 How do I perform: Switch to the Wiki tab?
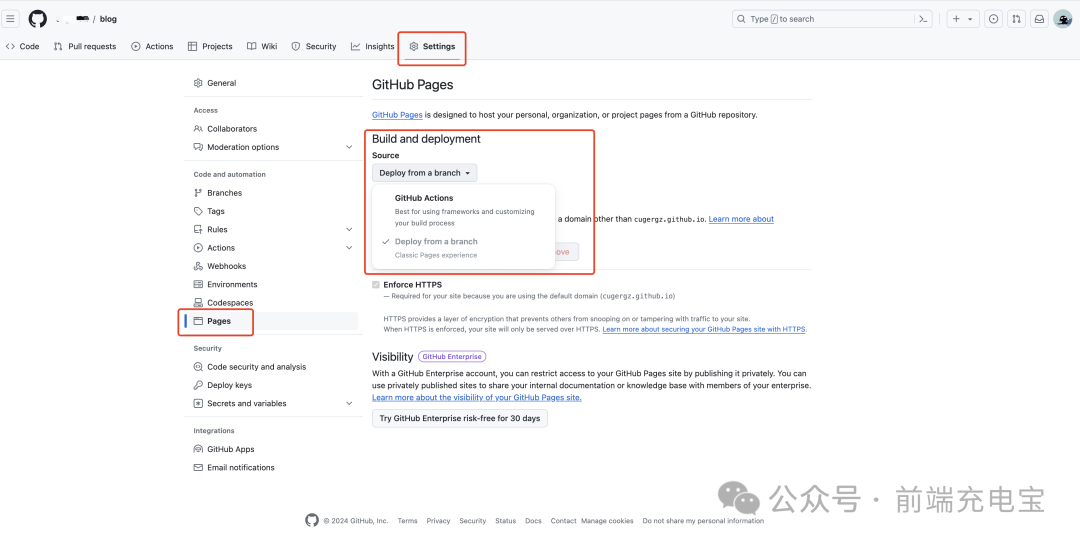[262, 47]
